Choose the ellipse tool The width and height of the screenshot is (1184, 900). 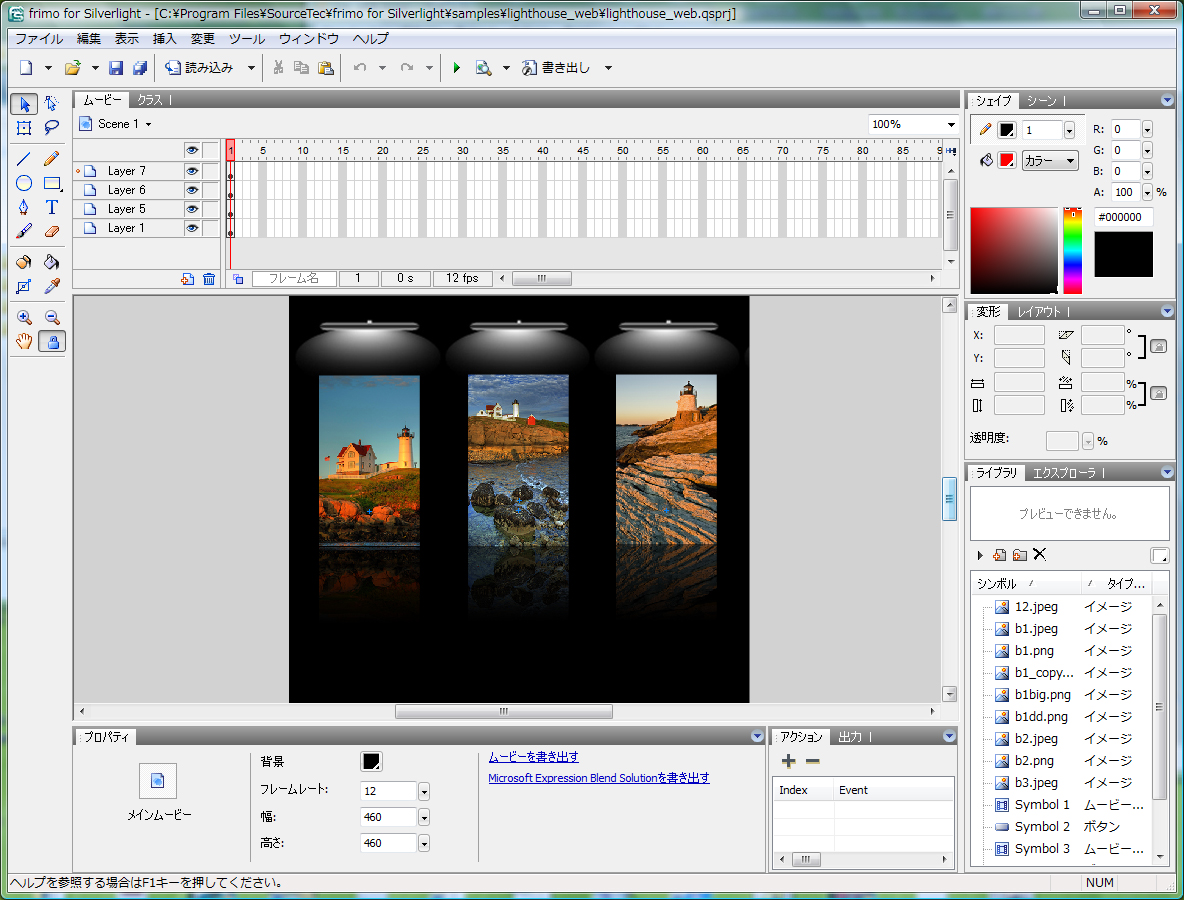(x=24, y=183)
